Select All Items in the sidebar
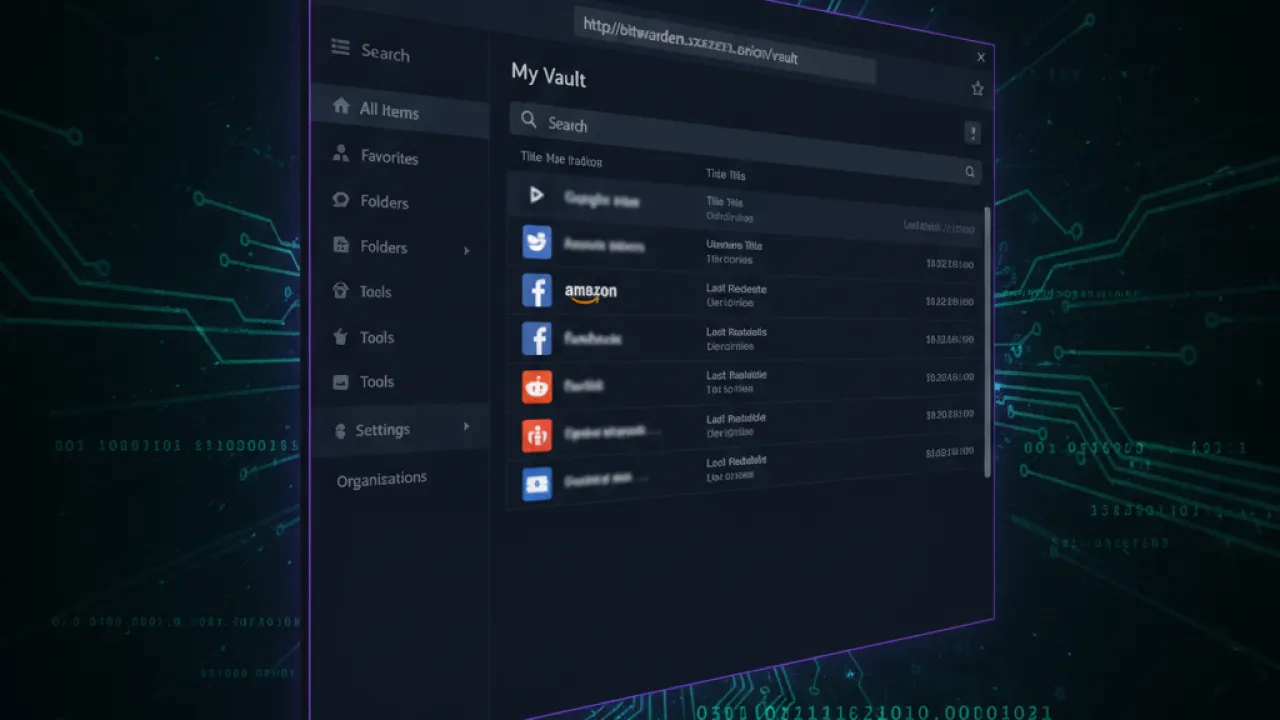The height and width of the screenshot is (720, 1280). pos(399,109)
